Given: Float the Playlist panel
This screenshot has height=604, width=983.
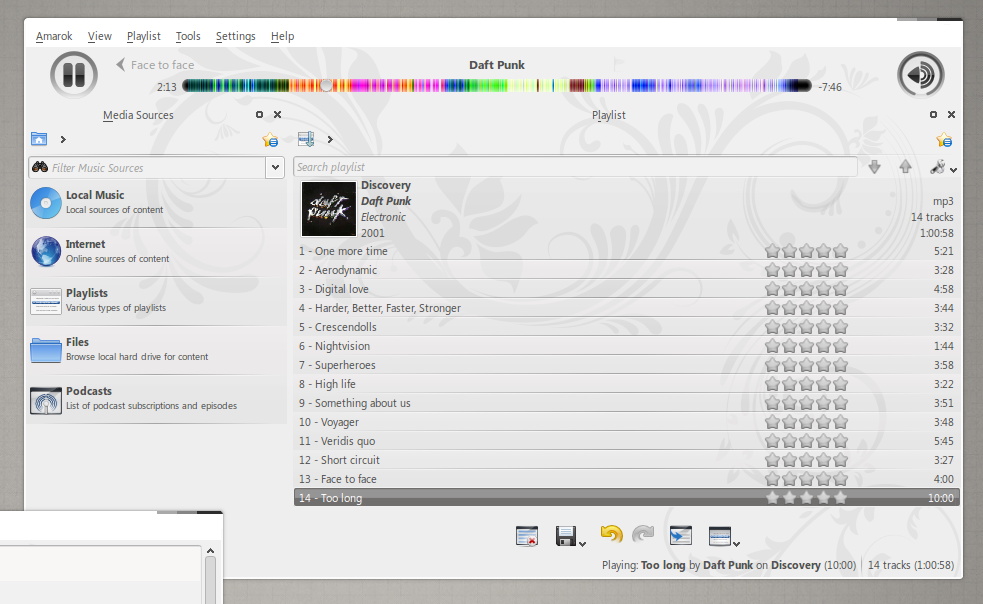Looking at the screenshot, I should pos(933,115).
